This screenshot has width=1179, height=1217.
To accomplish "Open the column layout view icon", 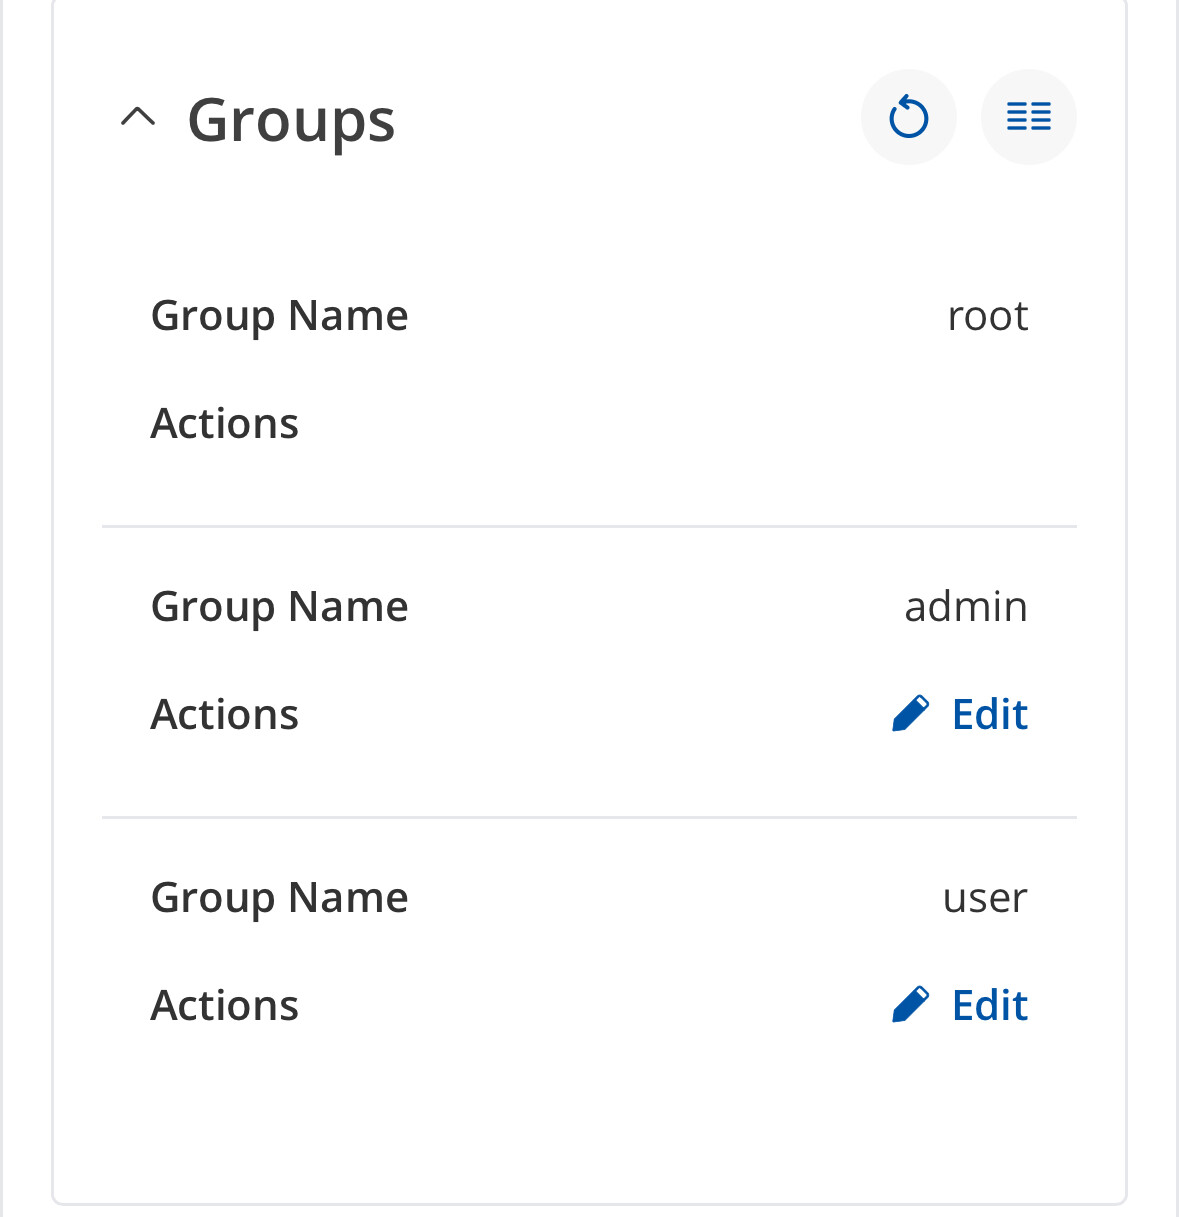I will pos(1028,117).
